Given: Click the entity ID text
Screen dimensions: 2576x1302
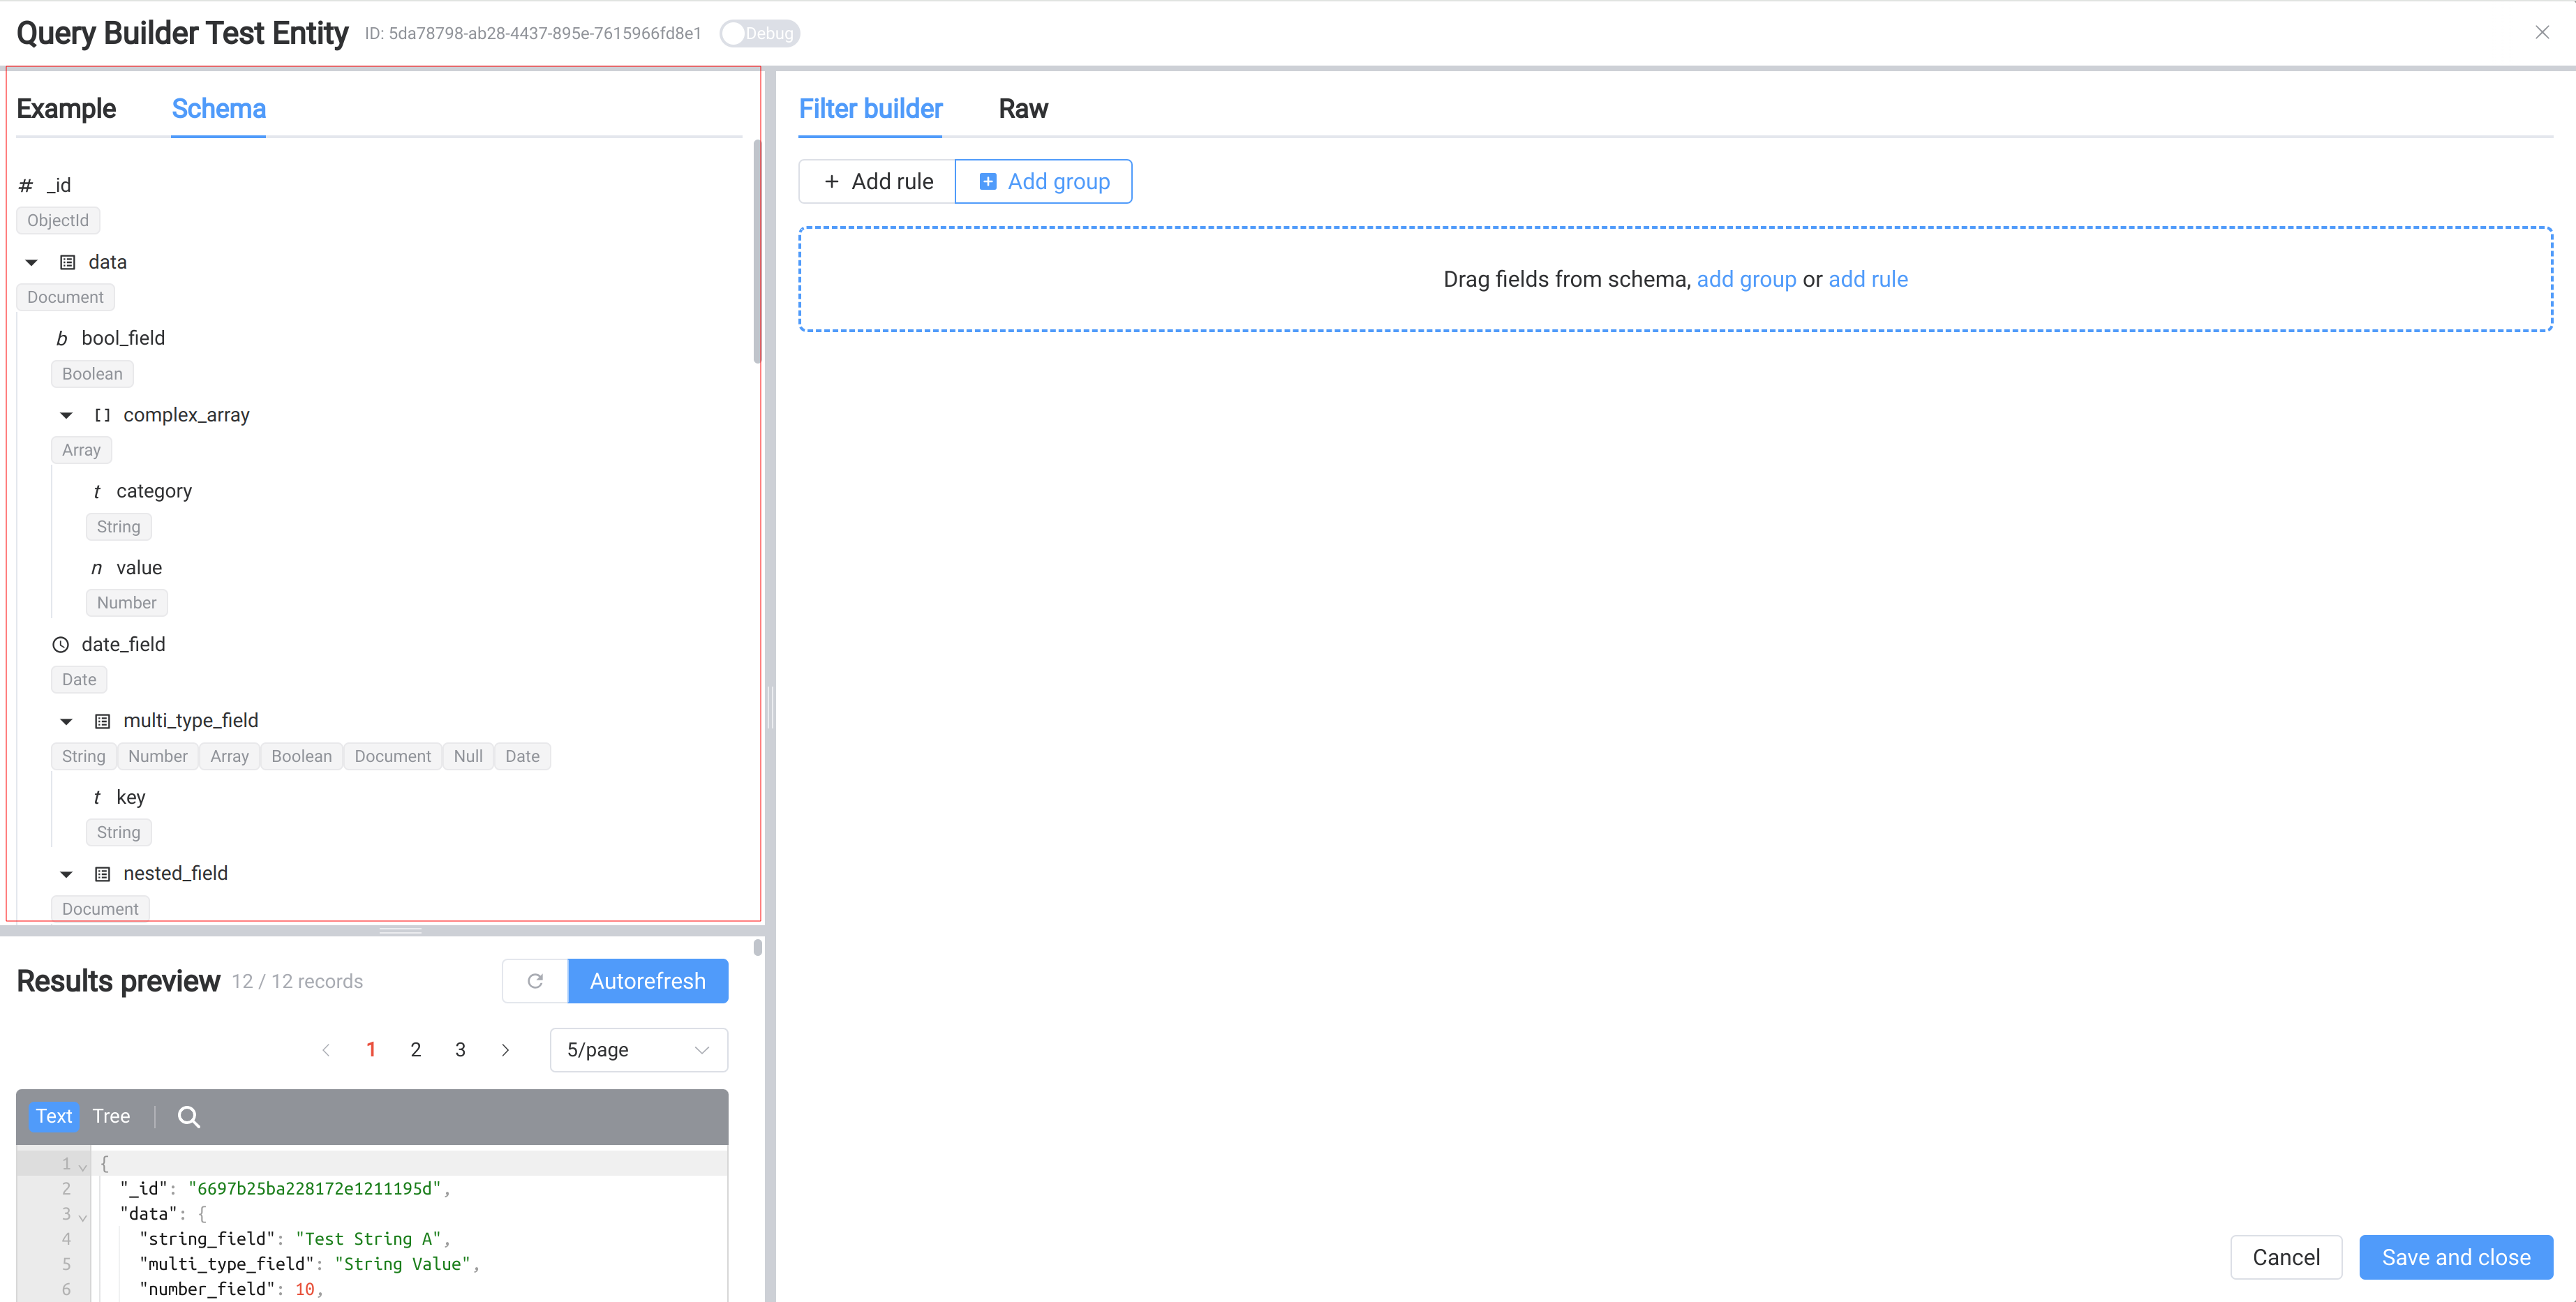Looking at the screenshot, I should (533, 33).
